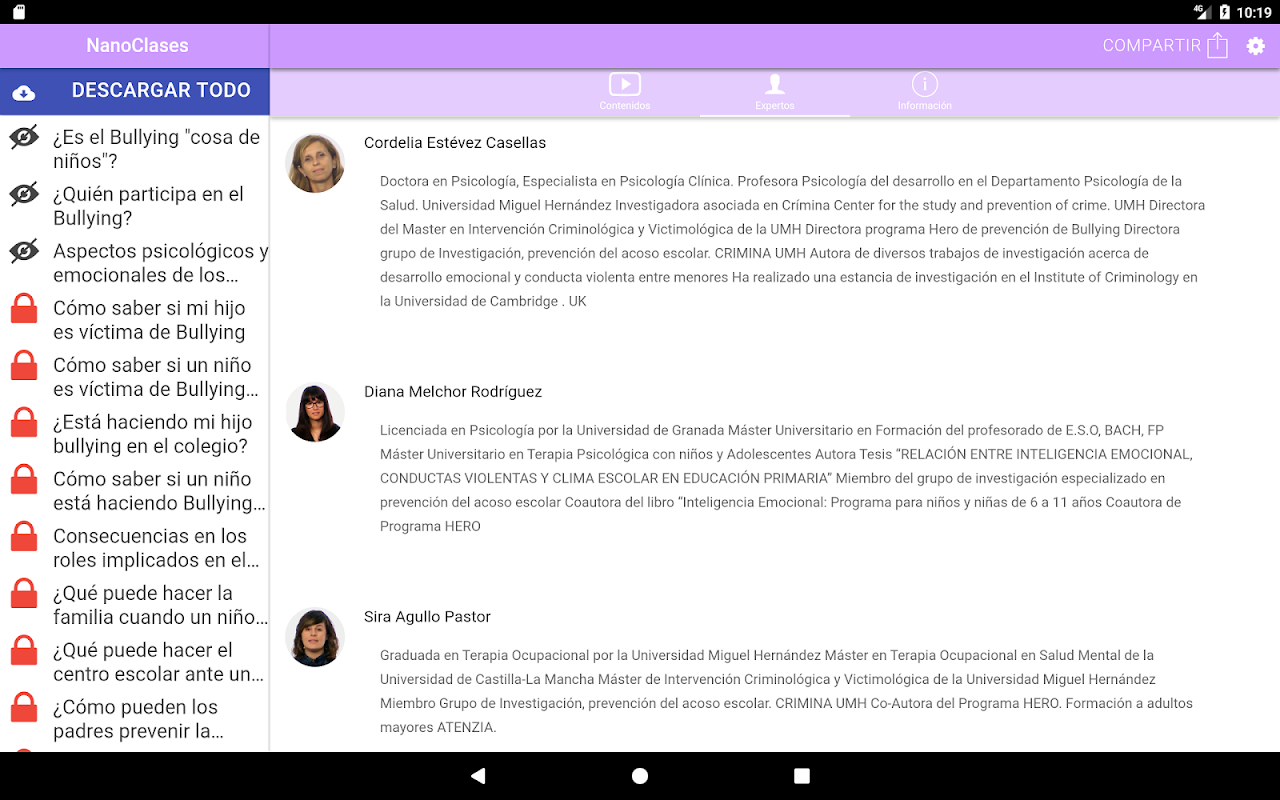Viewport: 1280px width, 800px height.
Task: Click the DESCARGAR TODO button
Action: pyautogui.click(x=135, y=91)
